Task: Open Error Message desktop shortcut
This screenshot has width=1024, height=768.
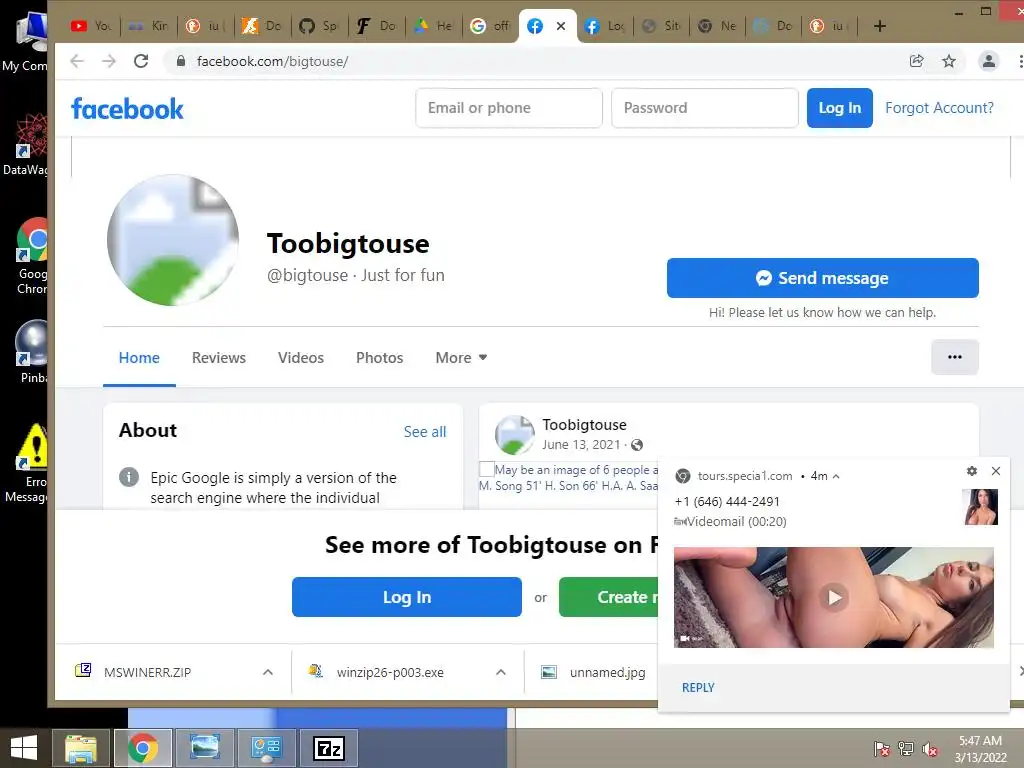Action: click(x=27, y=463)
